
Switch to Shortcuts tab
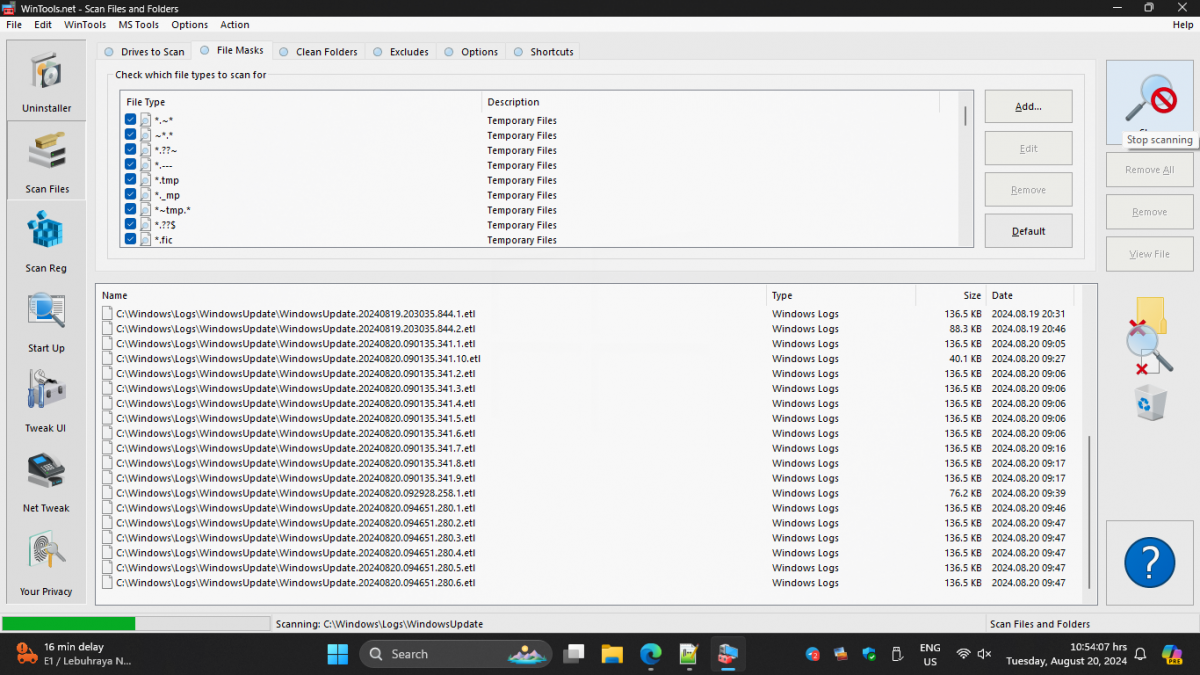[544, 52]
